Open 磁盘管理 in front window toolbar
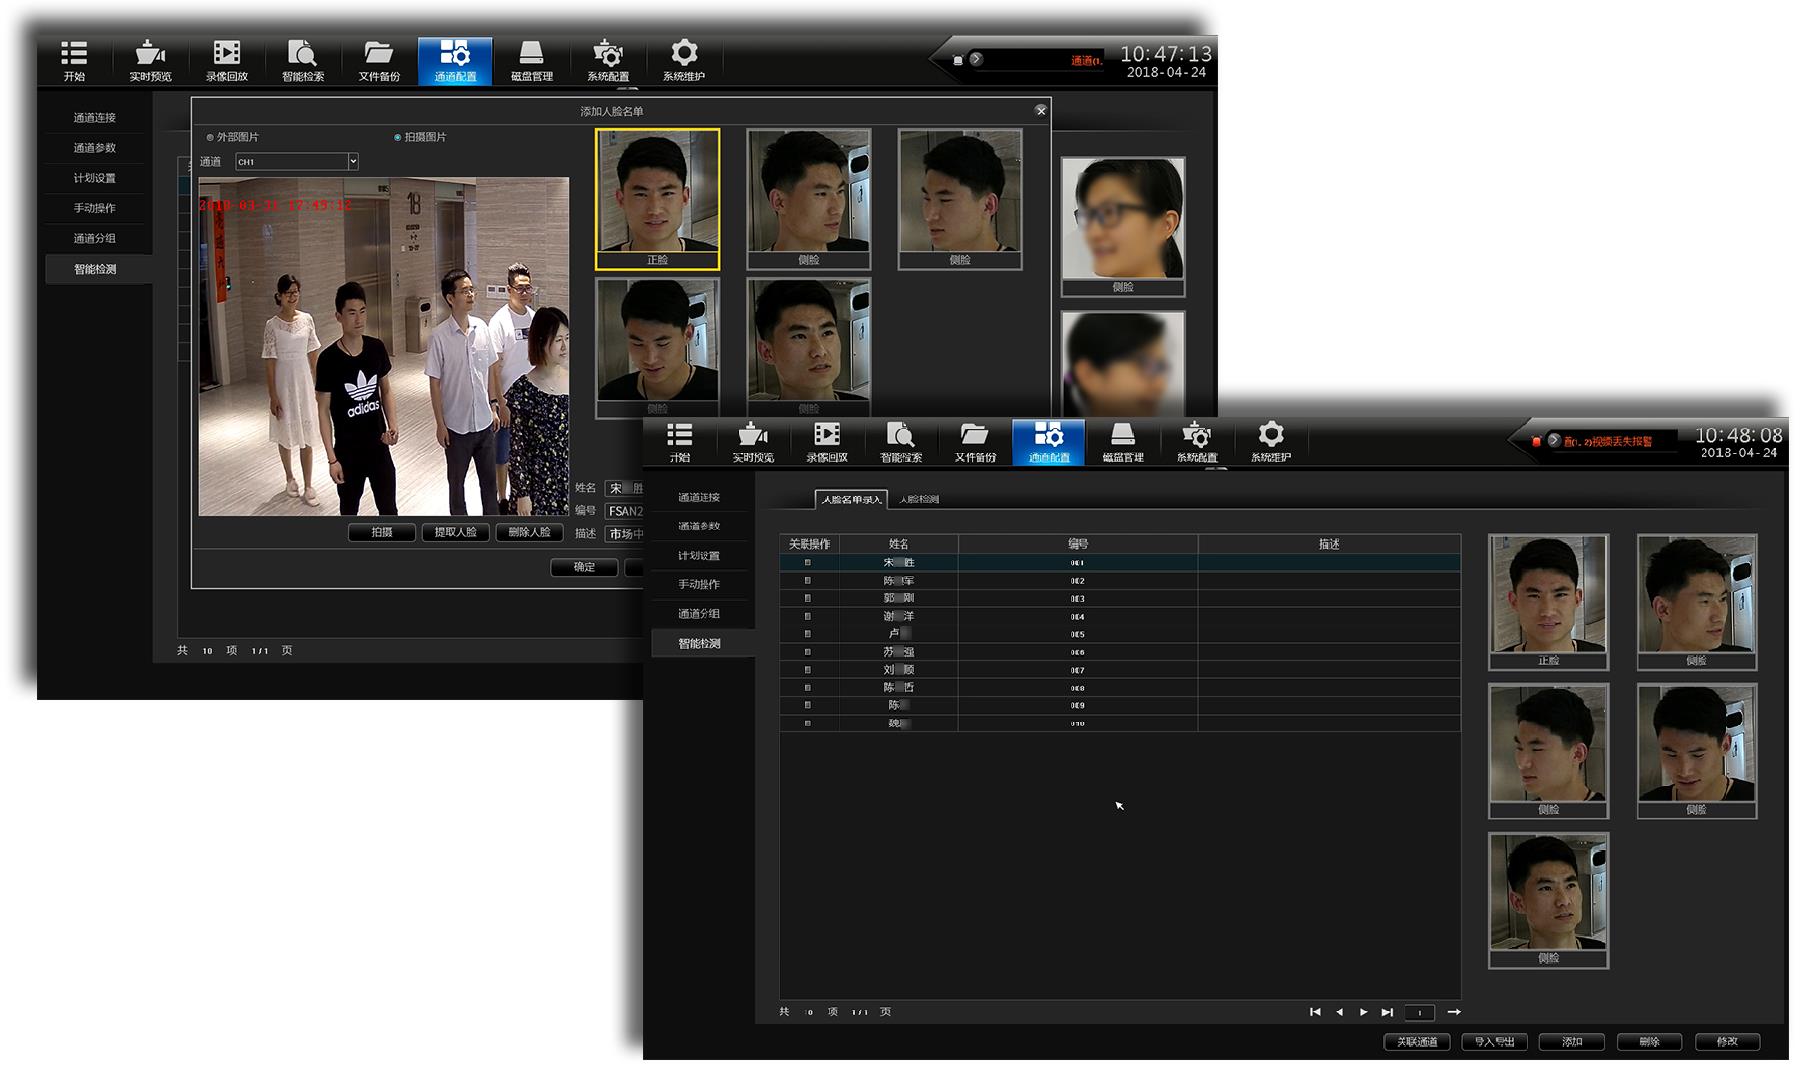This screenshot has width=1805, height=1080. (x=1123, y=442)
